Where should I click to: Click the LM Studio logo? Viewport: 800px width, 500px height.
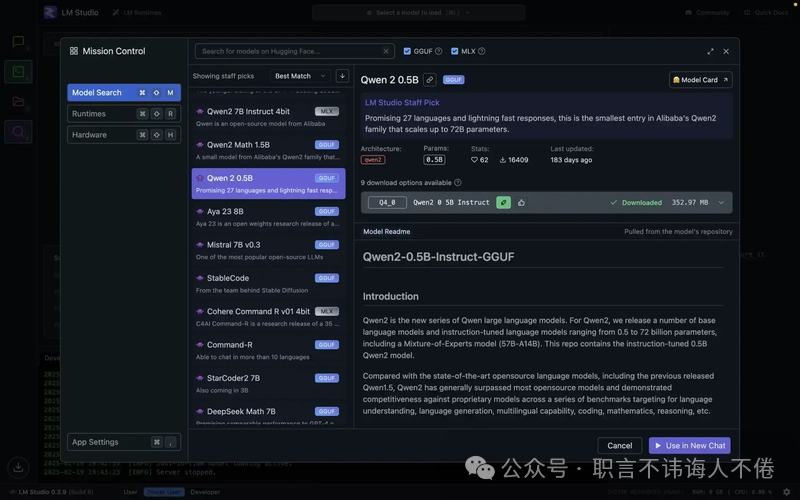50,12
